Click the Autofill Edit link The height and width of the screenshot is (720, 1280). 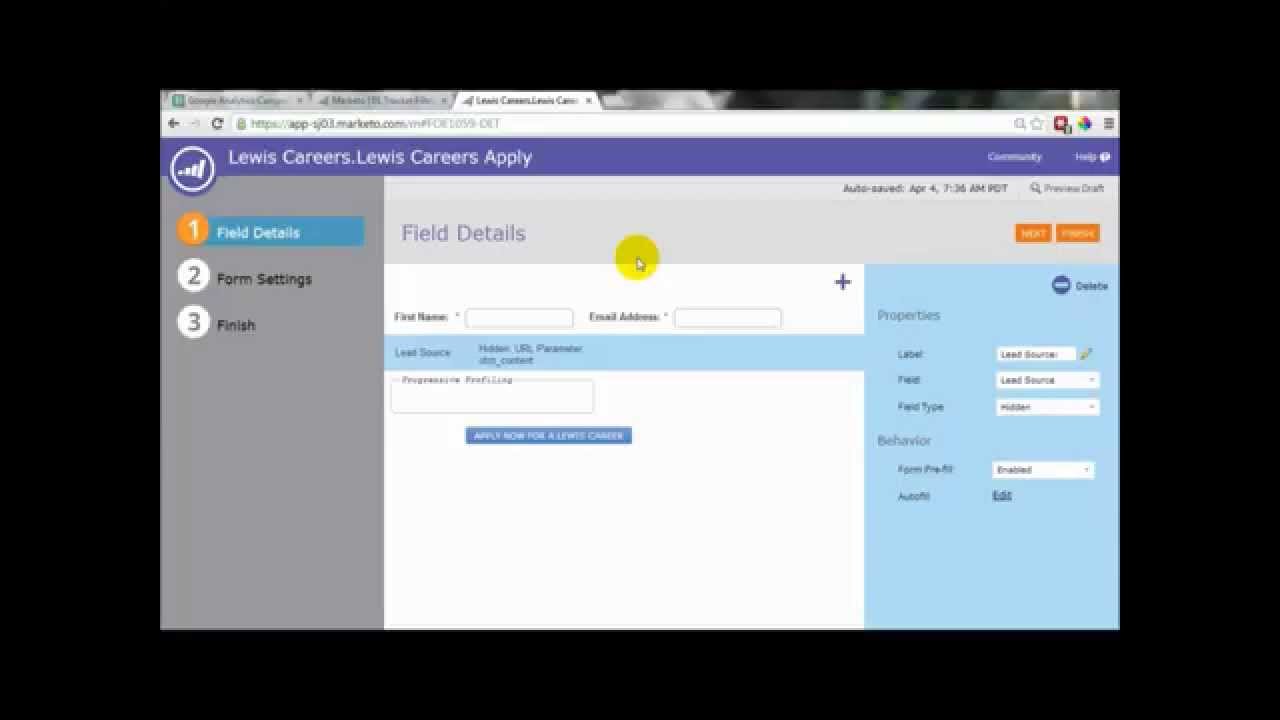point(1002,496)
